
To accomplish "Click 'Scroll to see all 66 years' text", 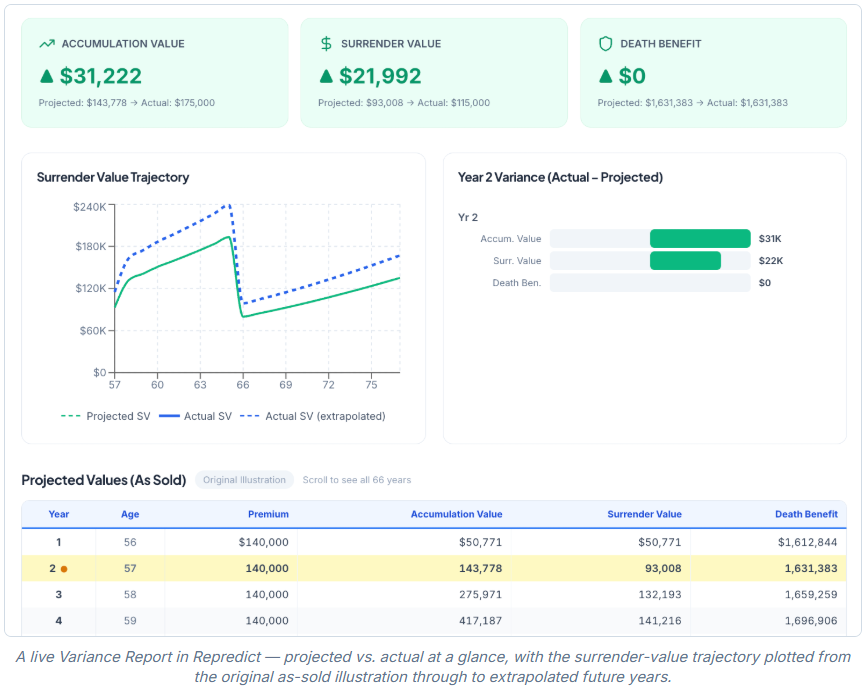I will [x=356, y=480].
